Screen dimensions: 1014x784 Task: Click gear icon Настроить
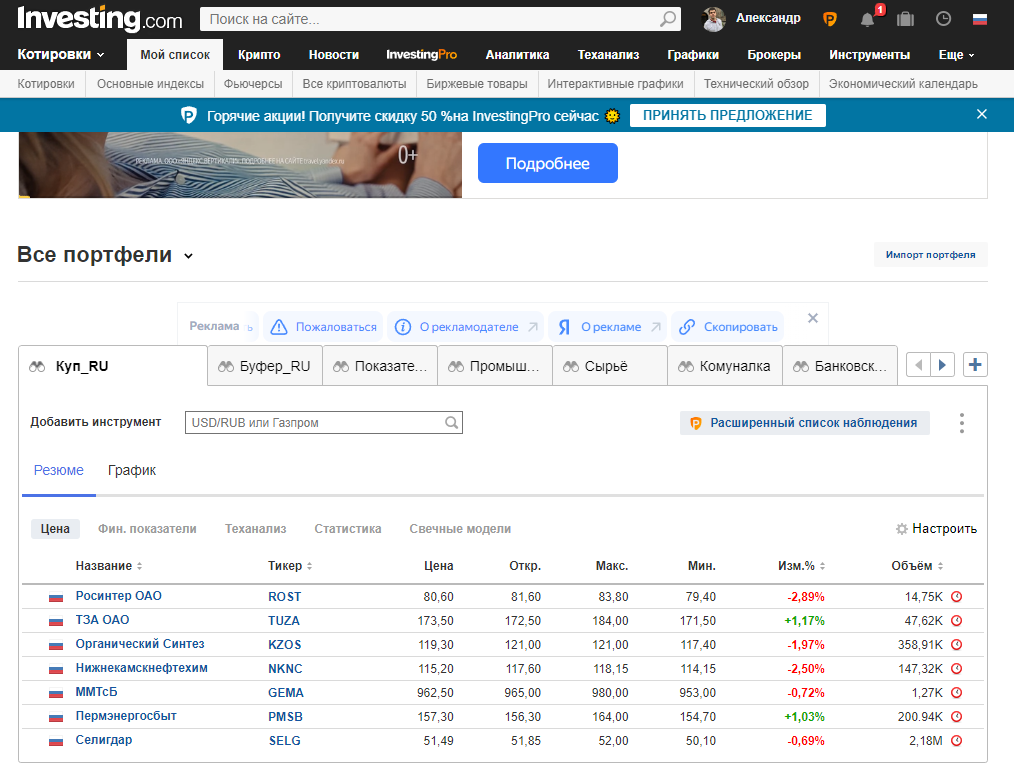click(x=901, y=529)
